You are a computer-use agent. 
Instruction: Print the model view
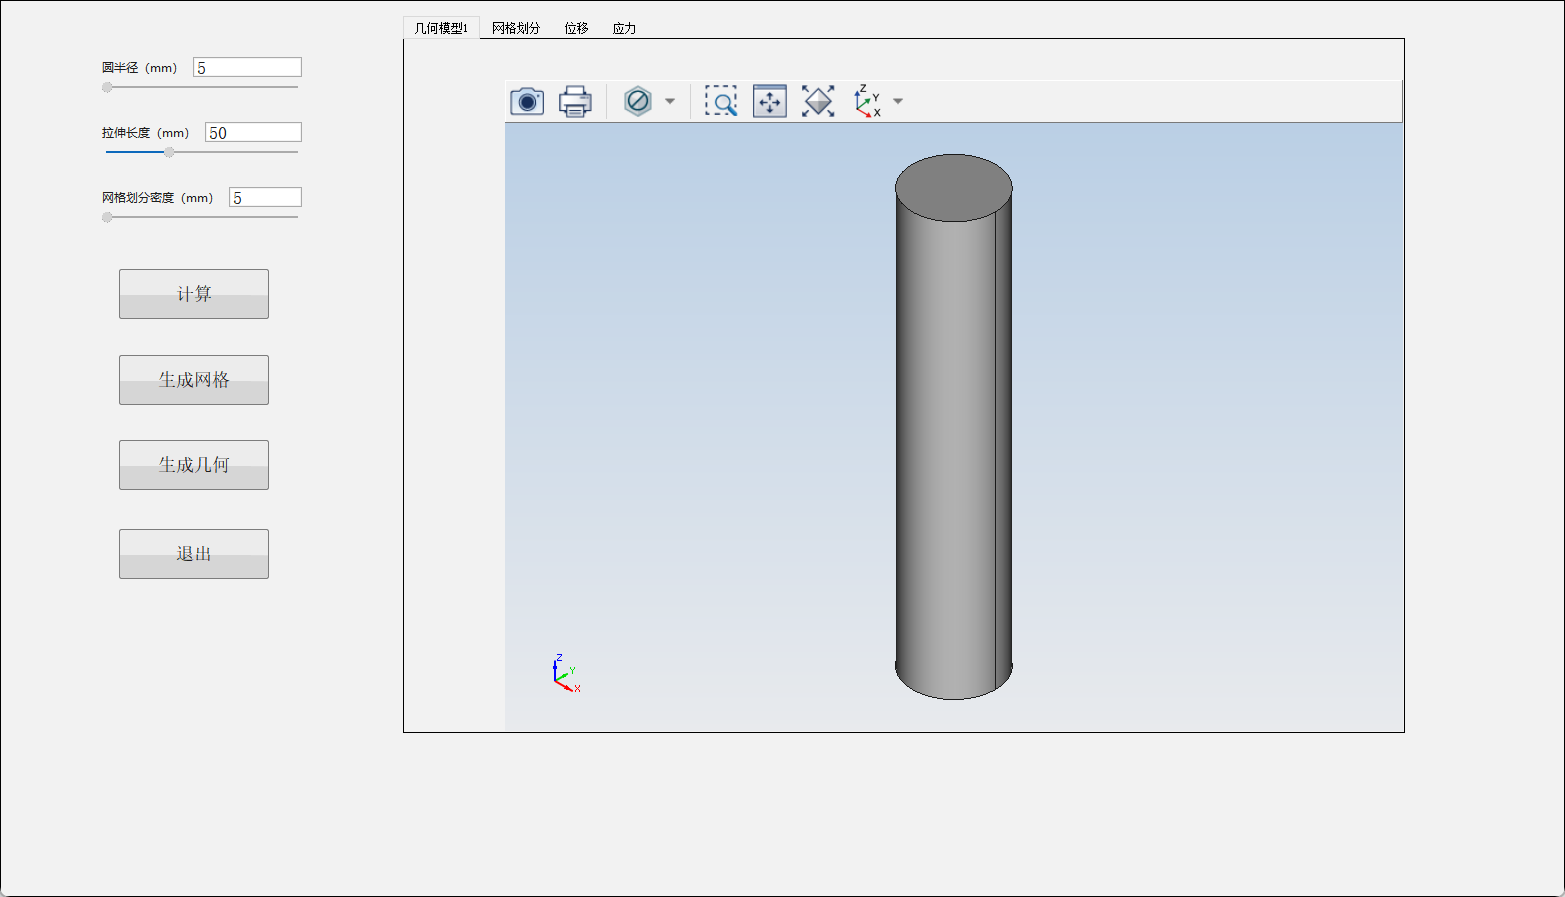click(575, 101)
